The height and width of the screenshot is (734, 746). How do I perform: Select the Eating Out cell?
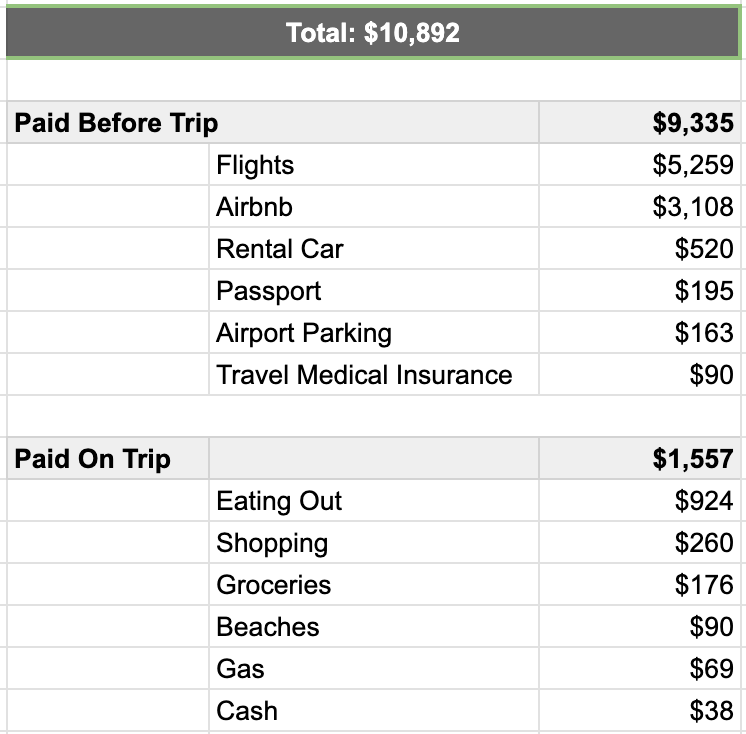[x=374, y=500]
